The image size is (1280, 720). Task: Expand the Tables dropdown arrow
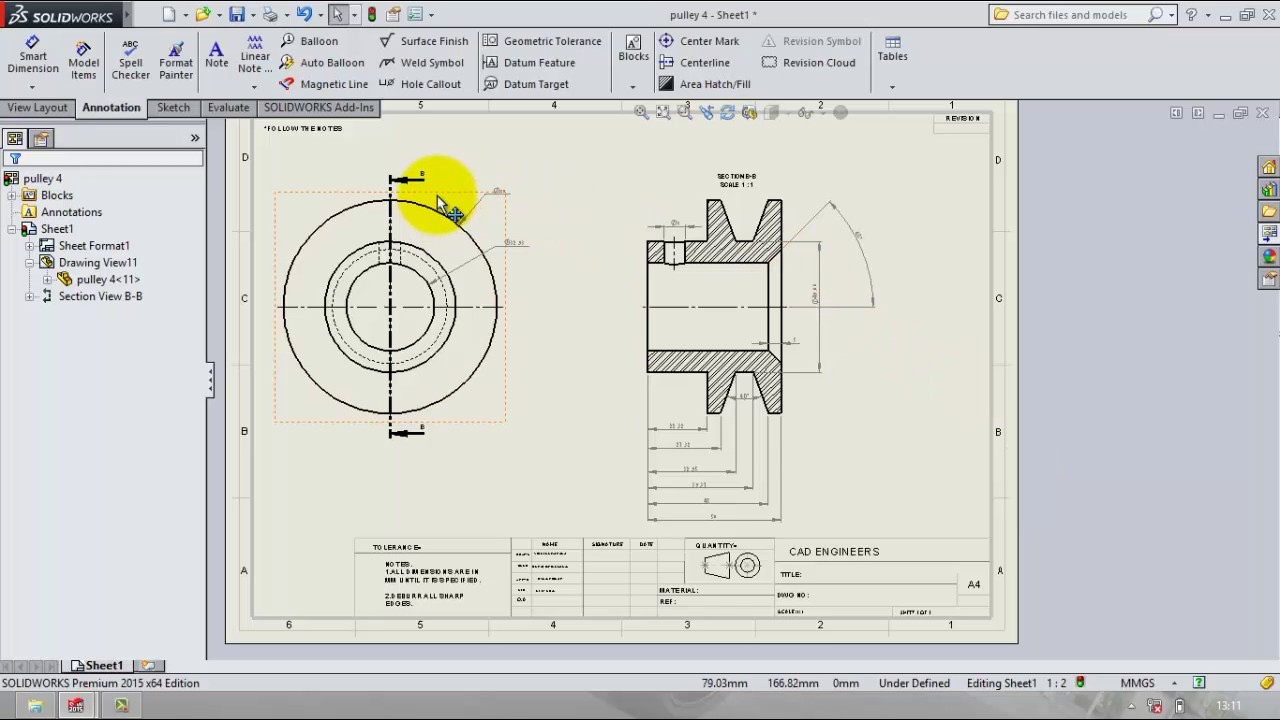(892, 87)
